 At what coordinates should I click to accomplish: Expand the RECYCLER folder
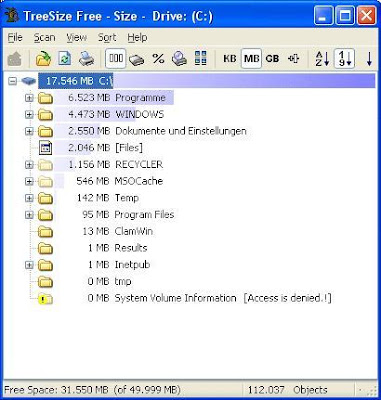(x=29, y=165)
